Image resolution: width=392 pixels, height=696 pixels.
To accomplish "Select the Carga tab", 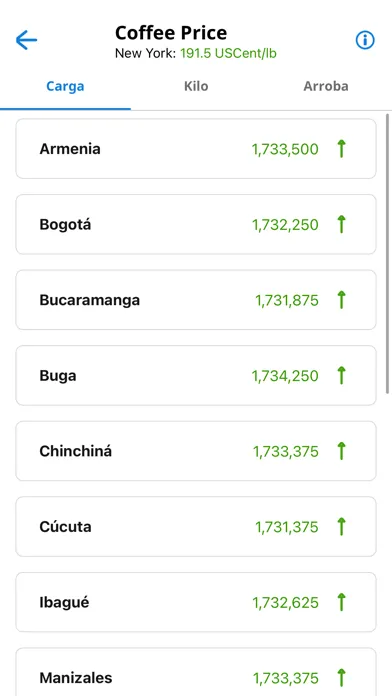I will click(x=65, y=86).
